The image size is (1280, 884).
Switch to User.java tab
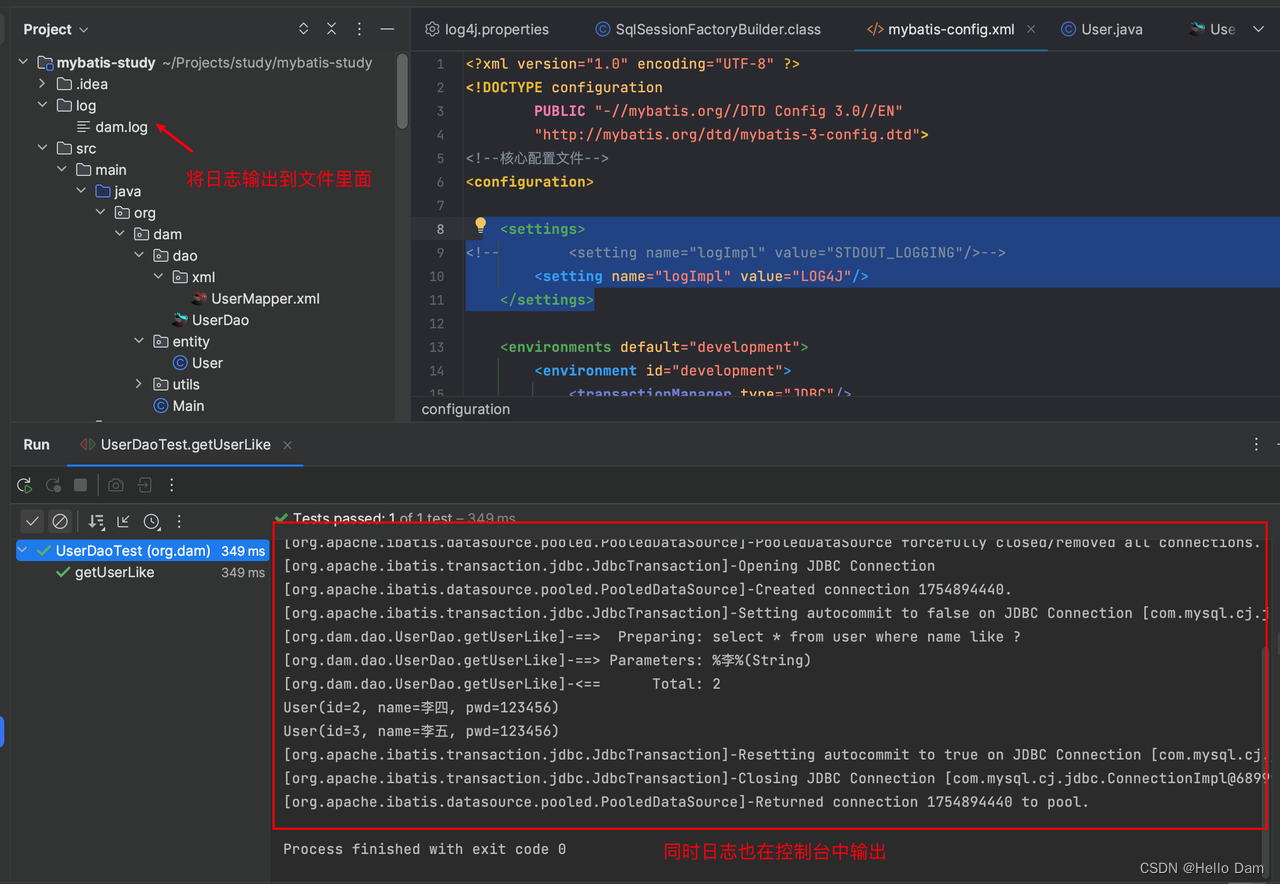1101,29
